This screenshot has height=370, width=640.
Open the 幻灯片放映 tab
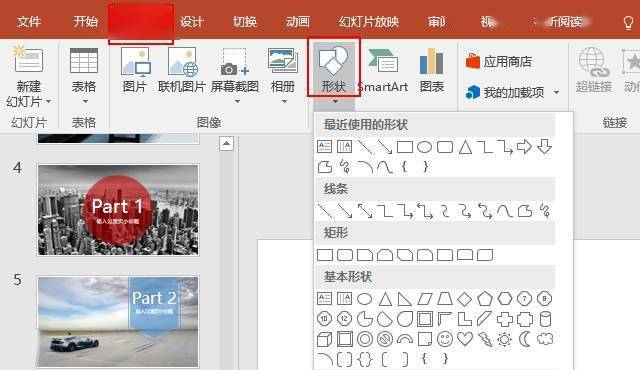point(369,22)
